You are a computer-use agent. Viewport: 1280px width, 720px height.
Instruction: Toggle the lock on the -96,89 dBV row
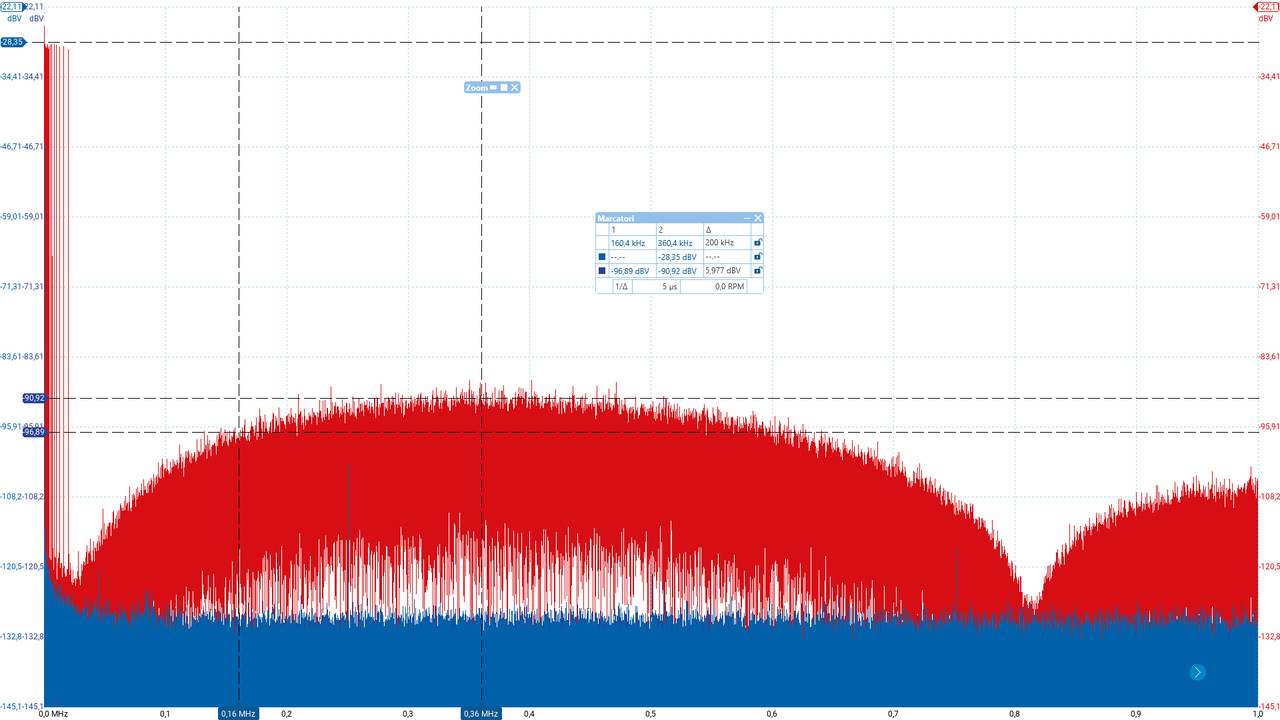coord(757,270)
